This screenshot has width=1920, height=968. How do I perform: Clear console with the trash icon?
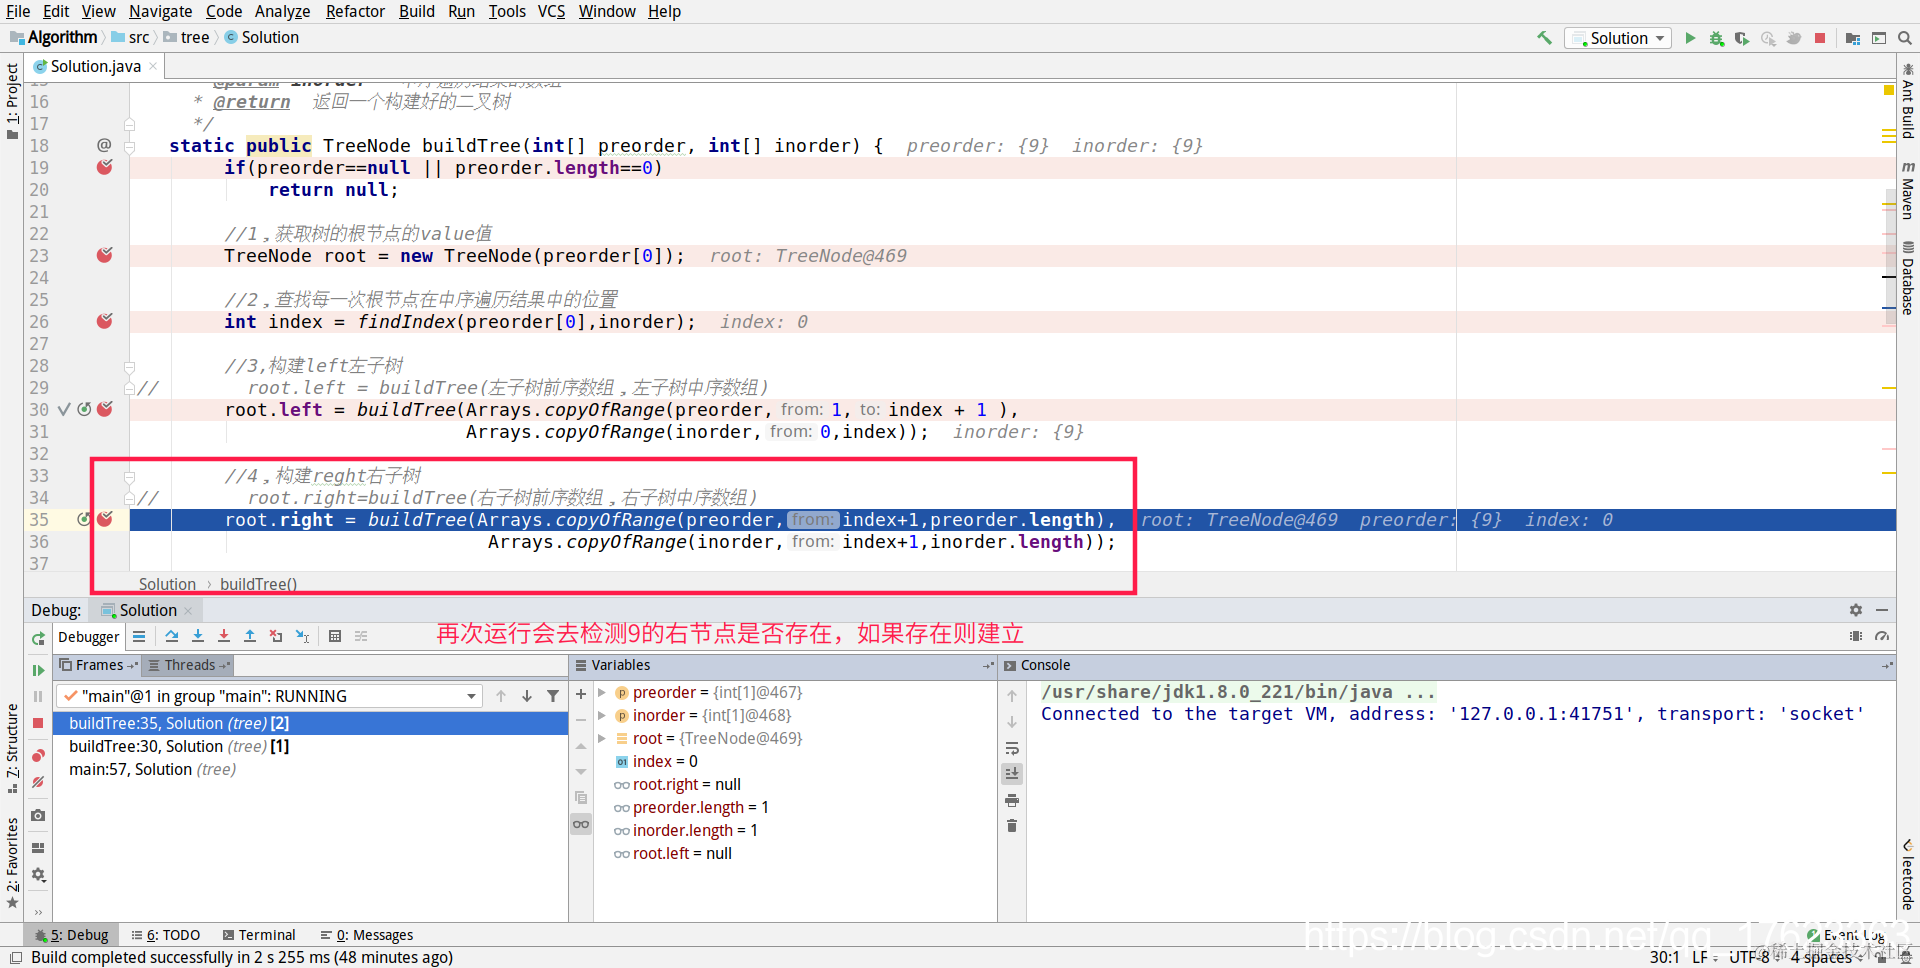click(x=1012, y=825)
